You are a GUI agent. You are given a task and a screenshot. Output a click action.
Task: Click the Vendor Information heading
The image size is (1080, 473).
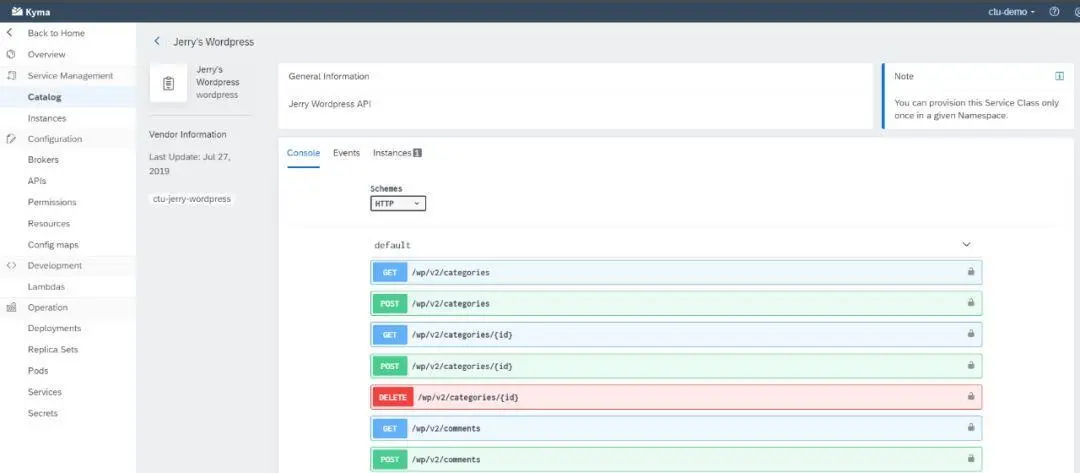187,134
